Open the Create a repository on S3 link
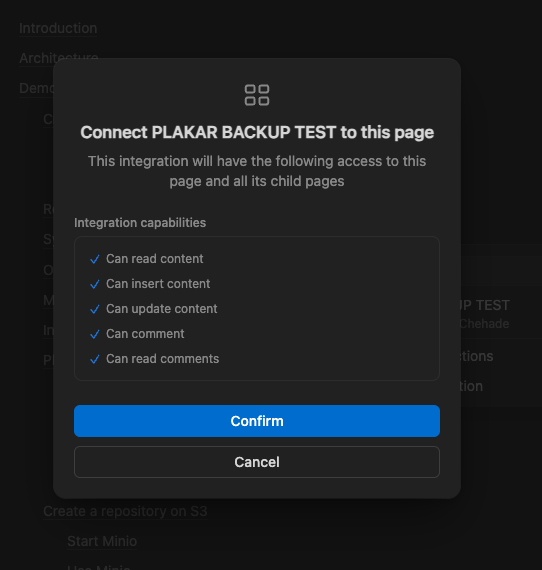The width and height of the screenshot is (542, 570). 125,511
